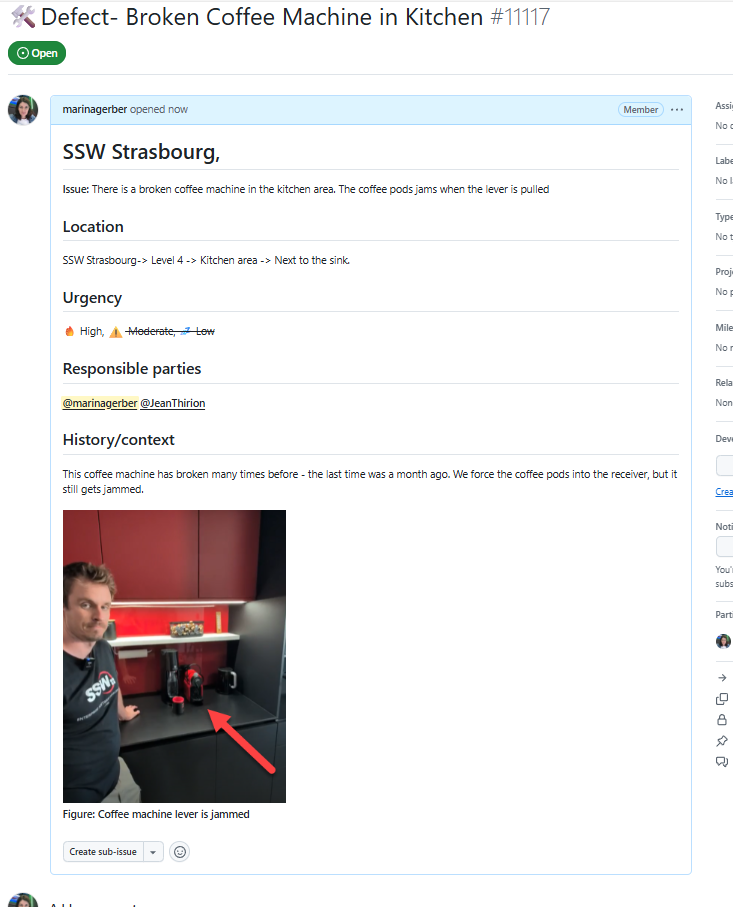Click the duplicate issue icon
Image resolution: width=733 pixels, height=907 pixels.
point(722,699)
